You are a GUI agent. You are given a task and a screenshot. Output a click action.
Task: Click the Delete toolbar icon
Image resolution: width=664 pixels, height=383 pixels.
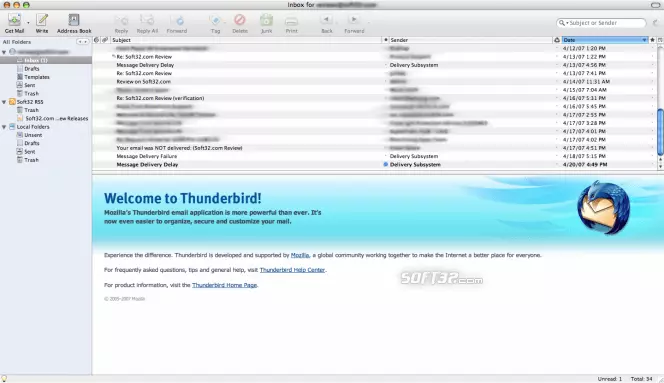[x=240, y=20]
